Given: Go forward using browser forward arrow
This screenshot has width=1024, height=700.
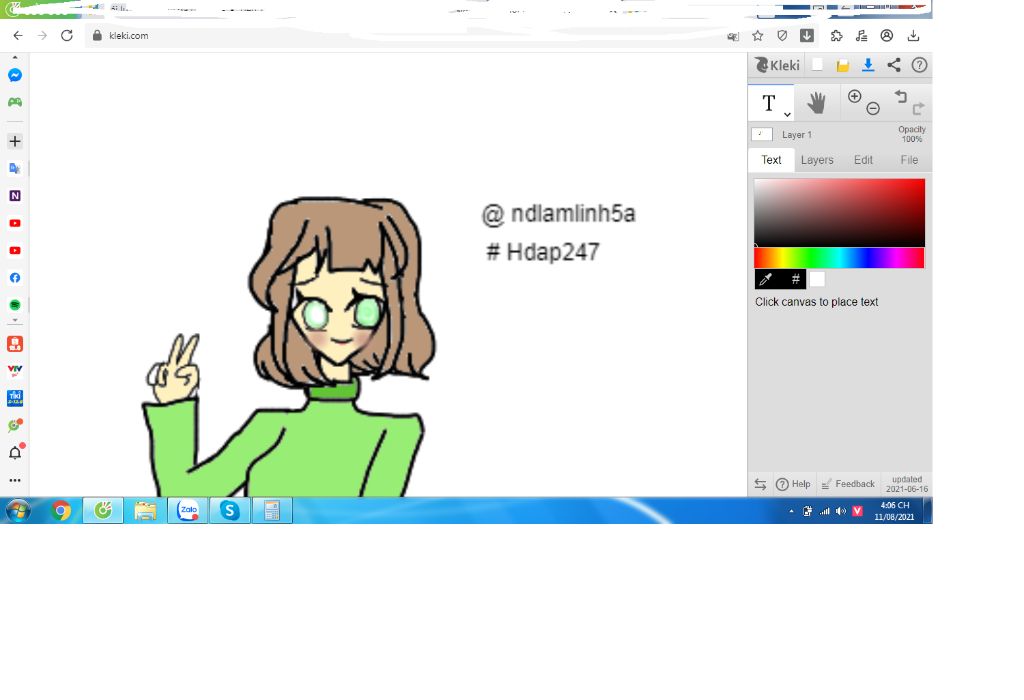Looking at the screenshot, I should point(42,36).
